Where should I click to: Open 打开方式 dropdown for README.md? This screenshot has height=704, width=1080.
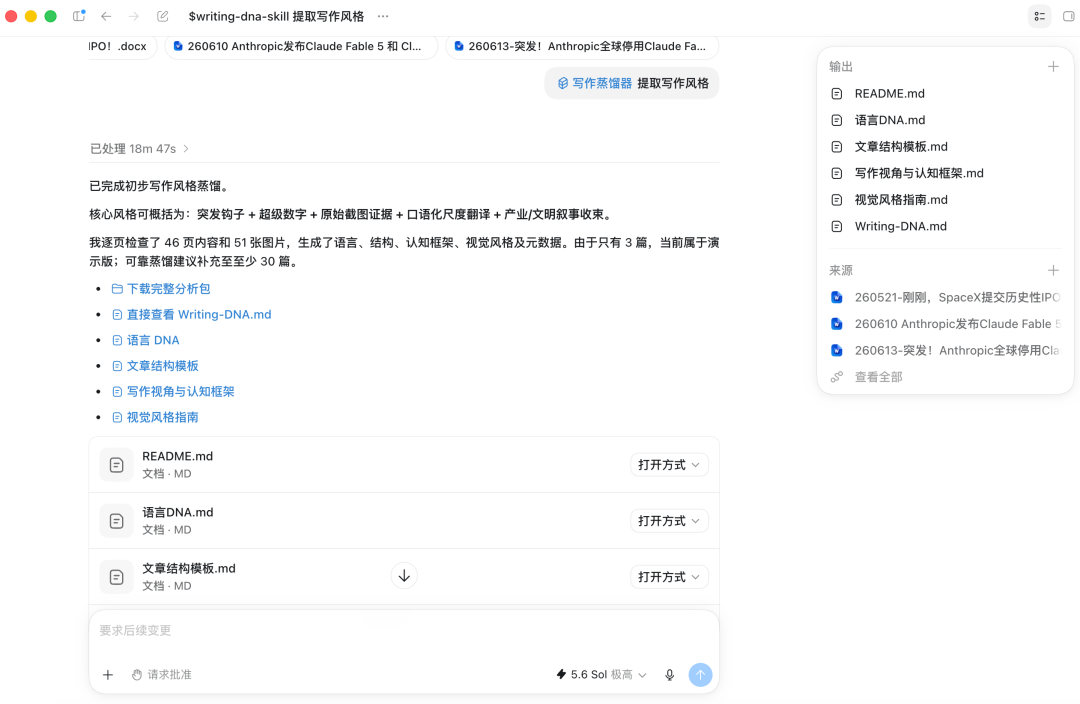click(669, 465)
